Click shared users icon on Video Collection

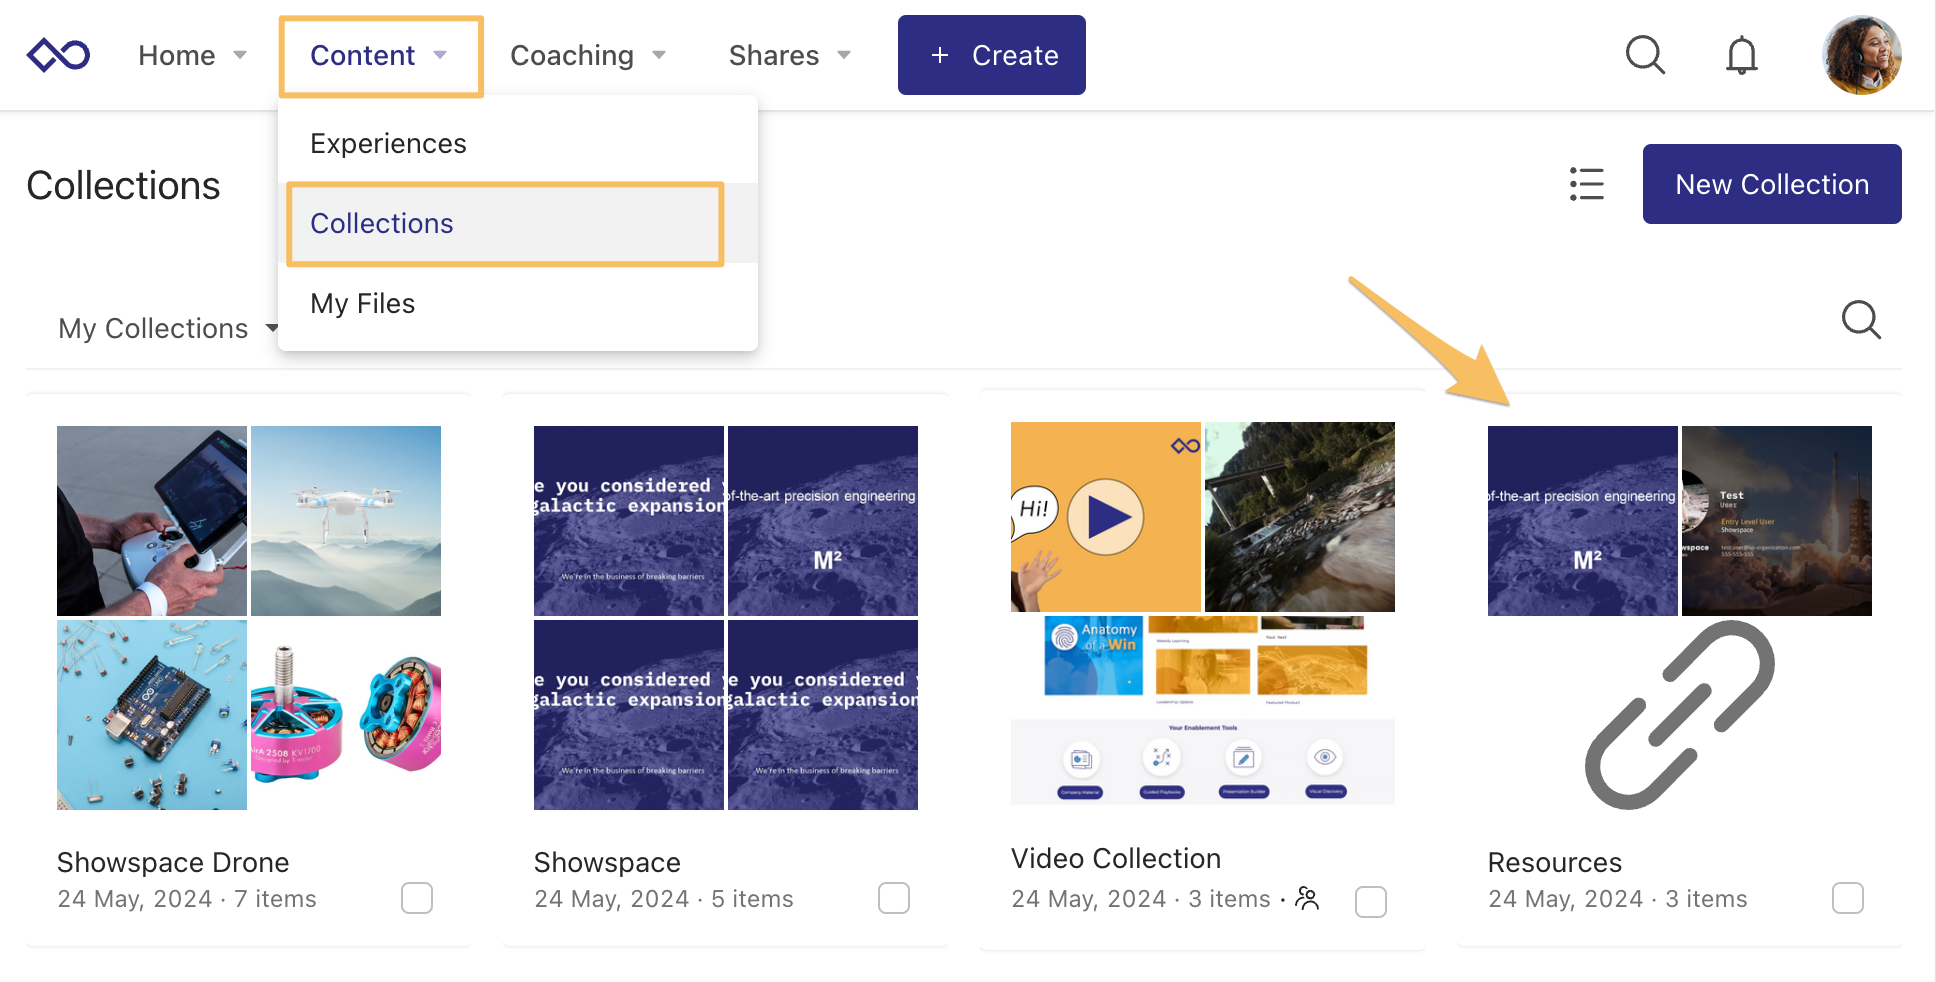1307,898
